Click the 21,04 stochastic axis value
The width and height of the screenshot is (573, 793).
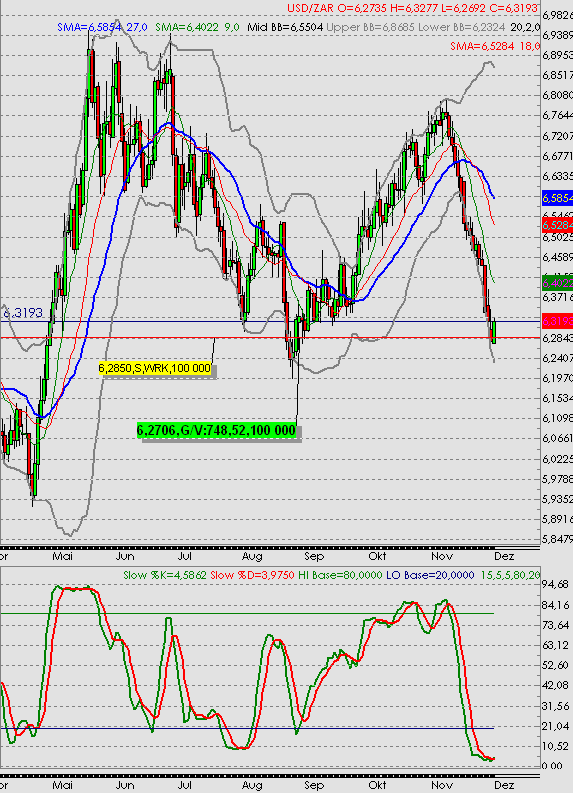(x=555, y=726)
